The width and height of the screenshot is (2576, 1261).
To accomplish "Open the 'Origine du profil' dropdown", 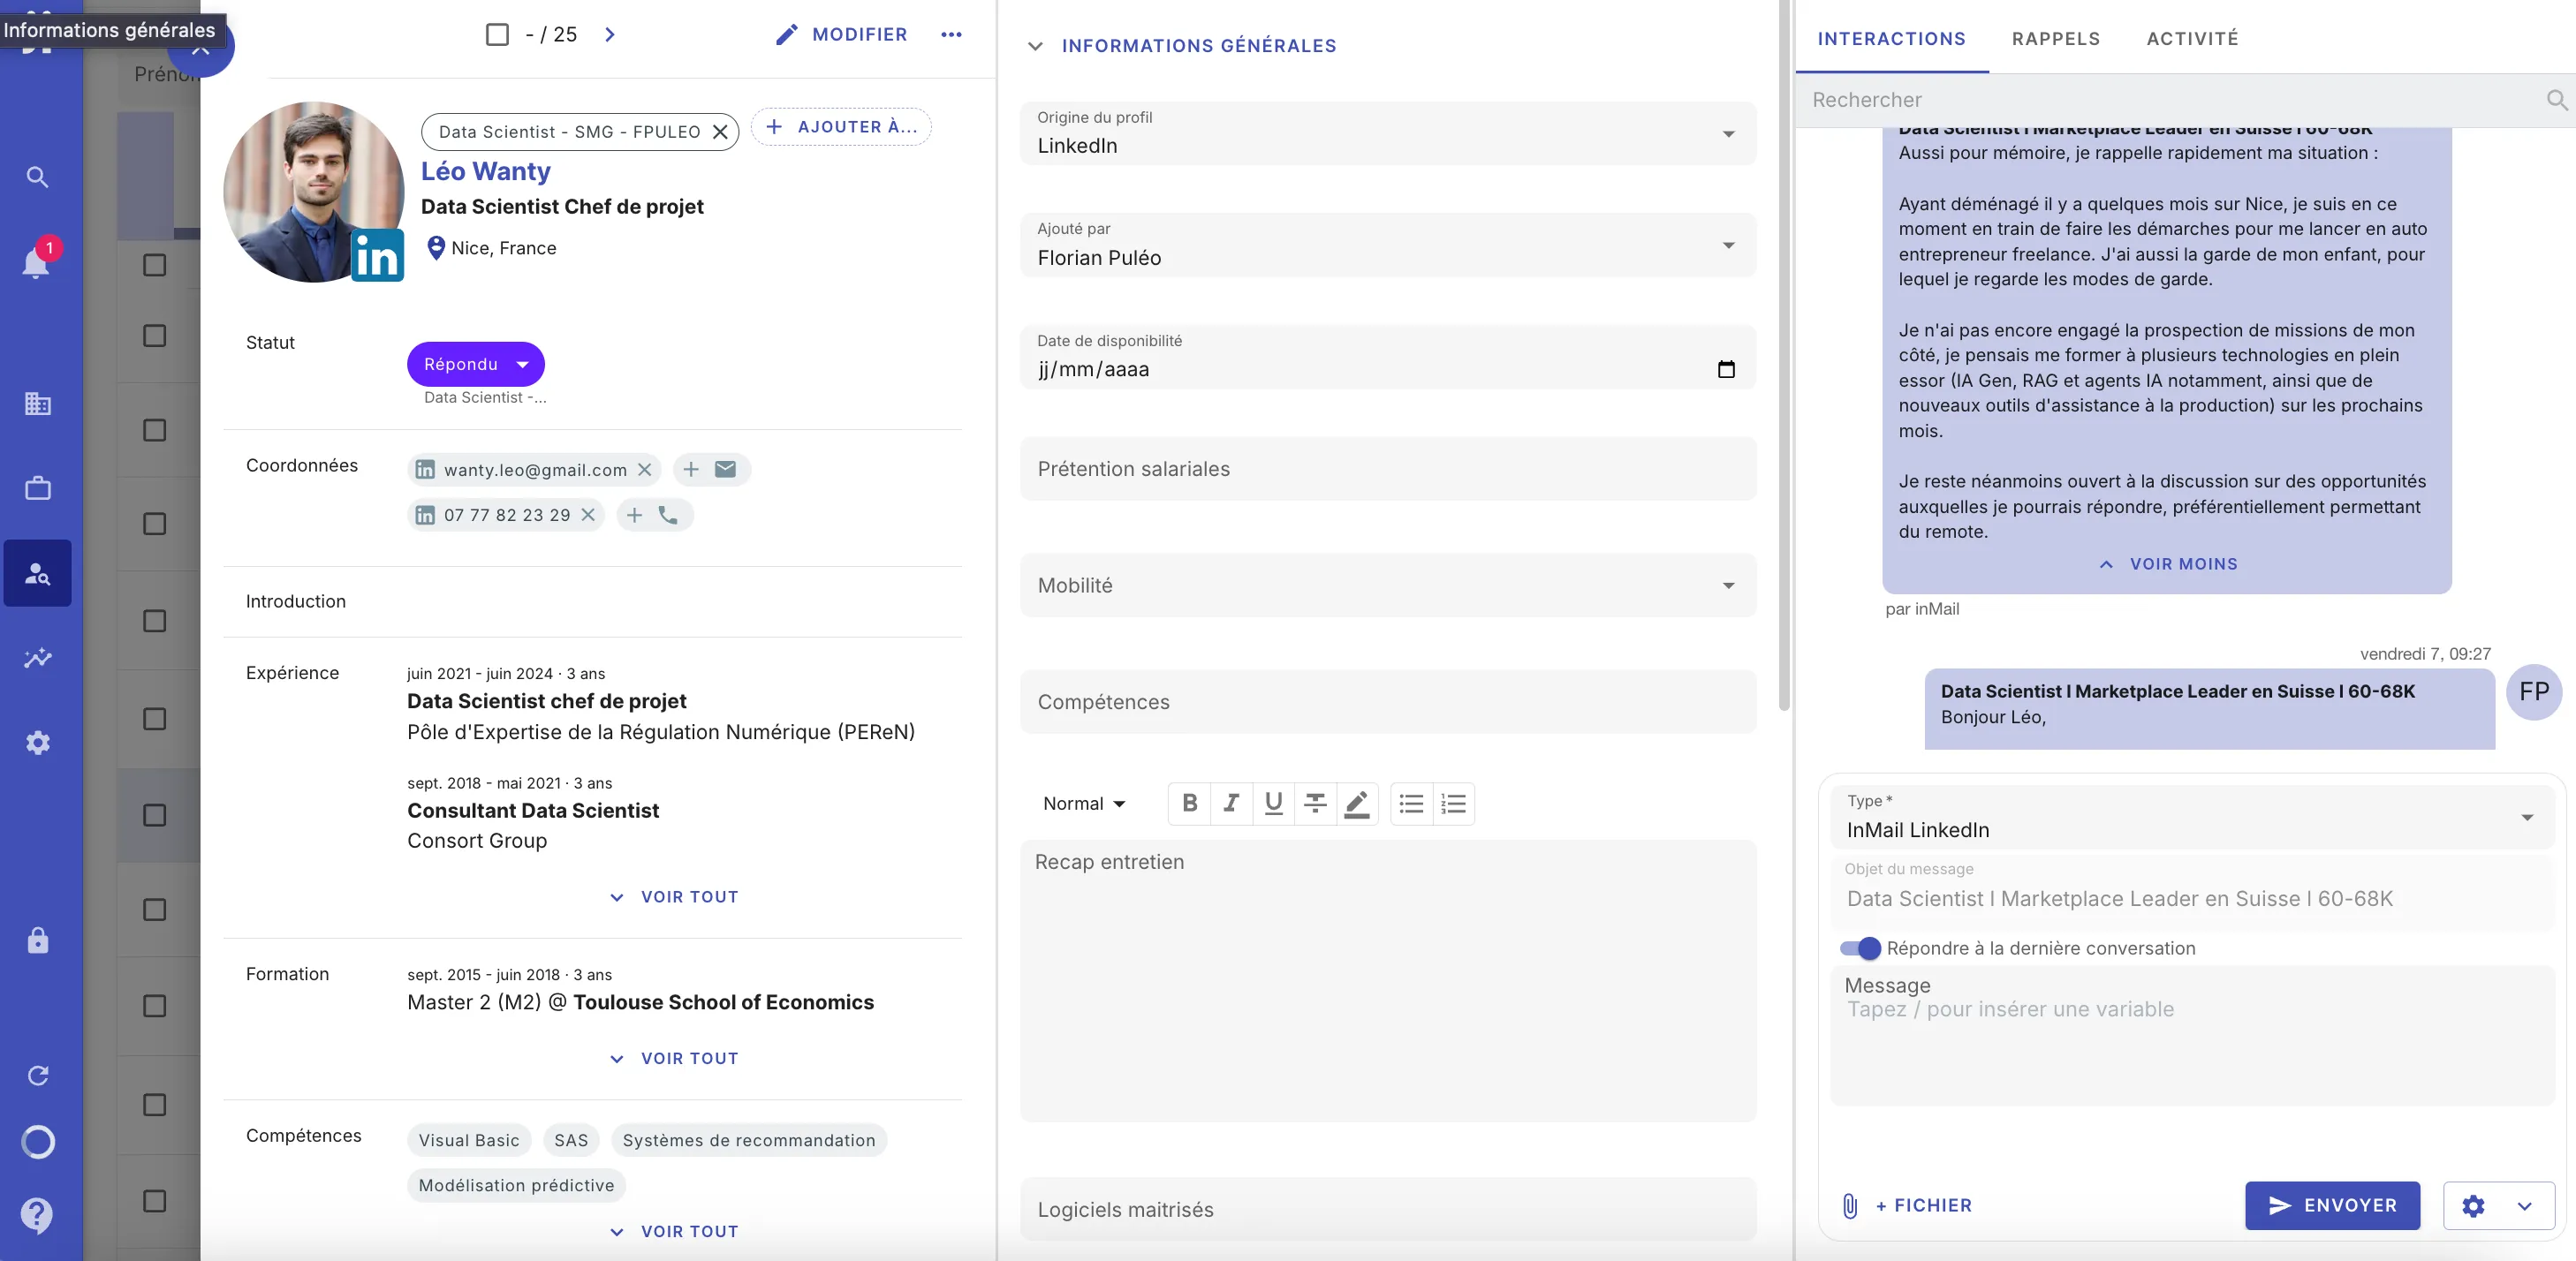I will [x=1729, y=134].
